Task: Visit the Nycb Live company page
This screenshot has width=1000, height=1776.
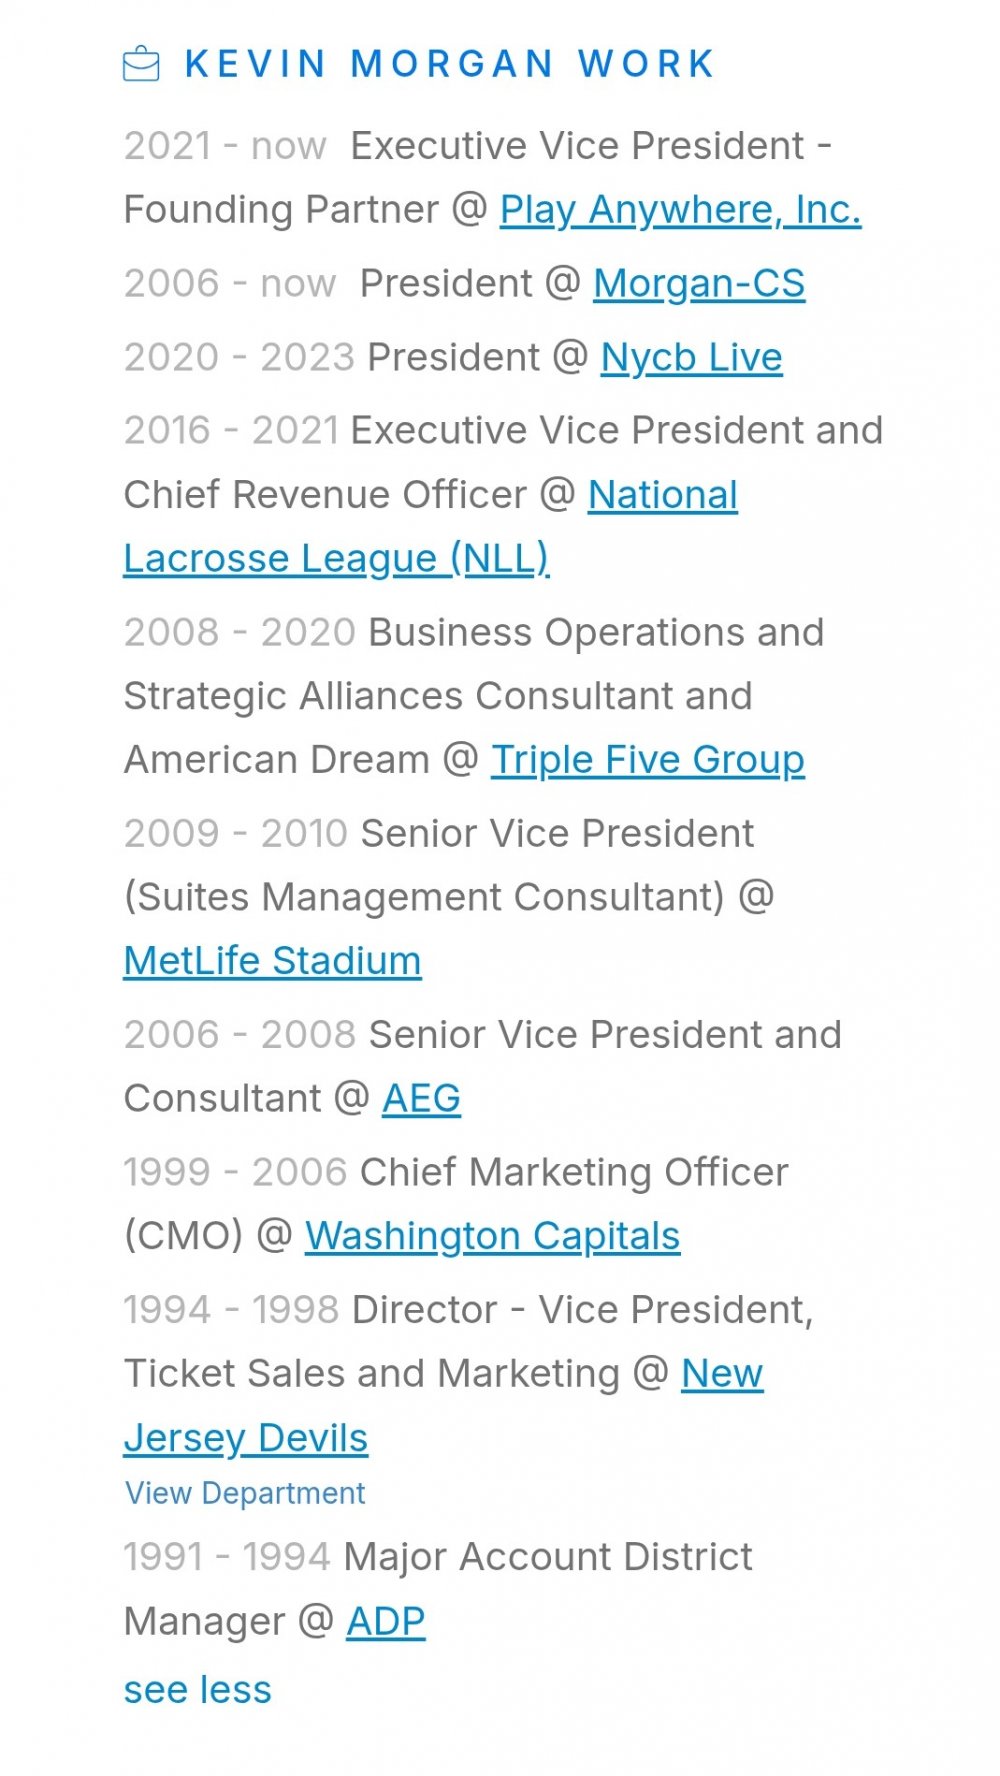Action: click(691, 357)
